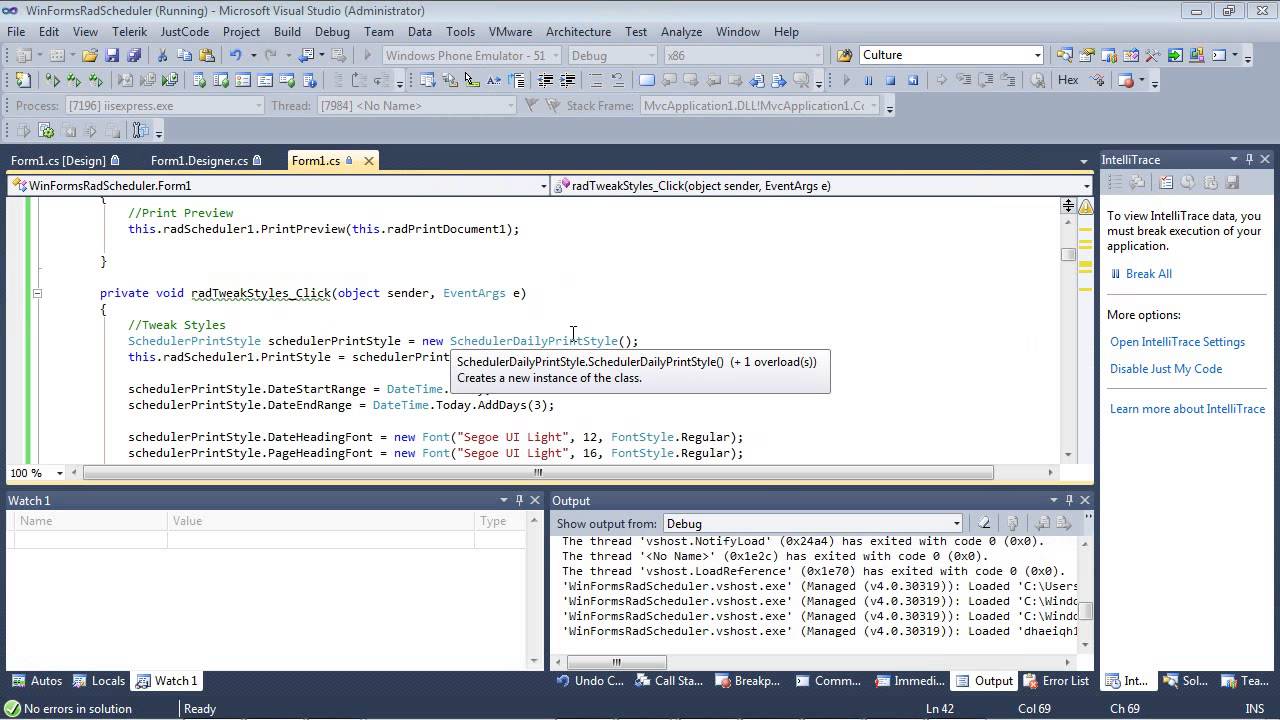Open the Telerik menu
This screenshot has height=720, width=1280.
(130, 32)
